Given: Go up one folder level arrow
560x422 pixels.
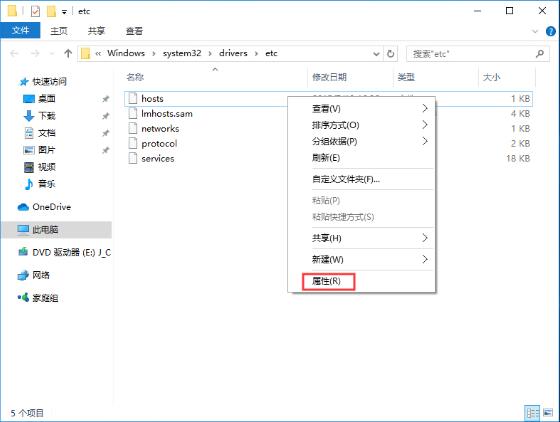Looking at the screenshot, I should tap(68, 54).
